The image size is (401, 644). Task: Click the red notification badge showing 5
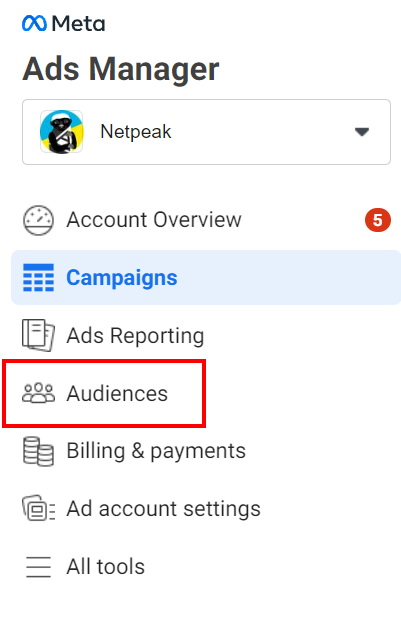(x=378, y=220)
